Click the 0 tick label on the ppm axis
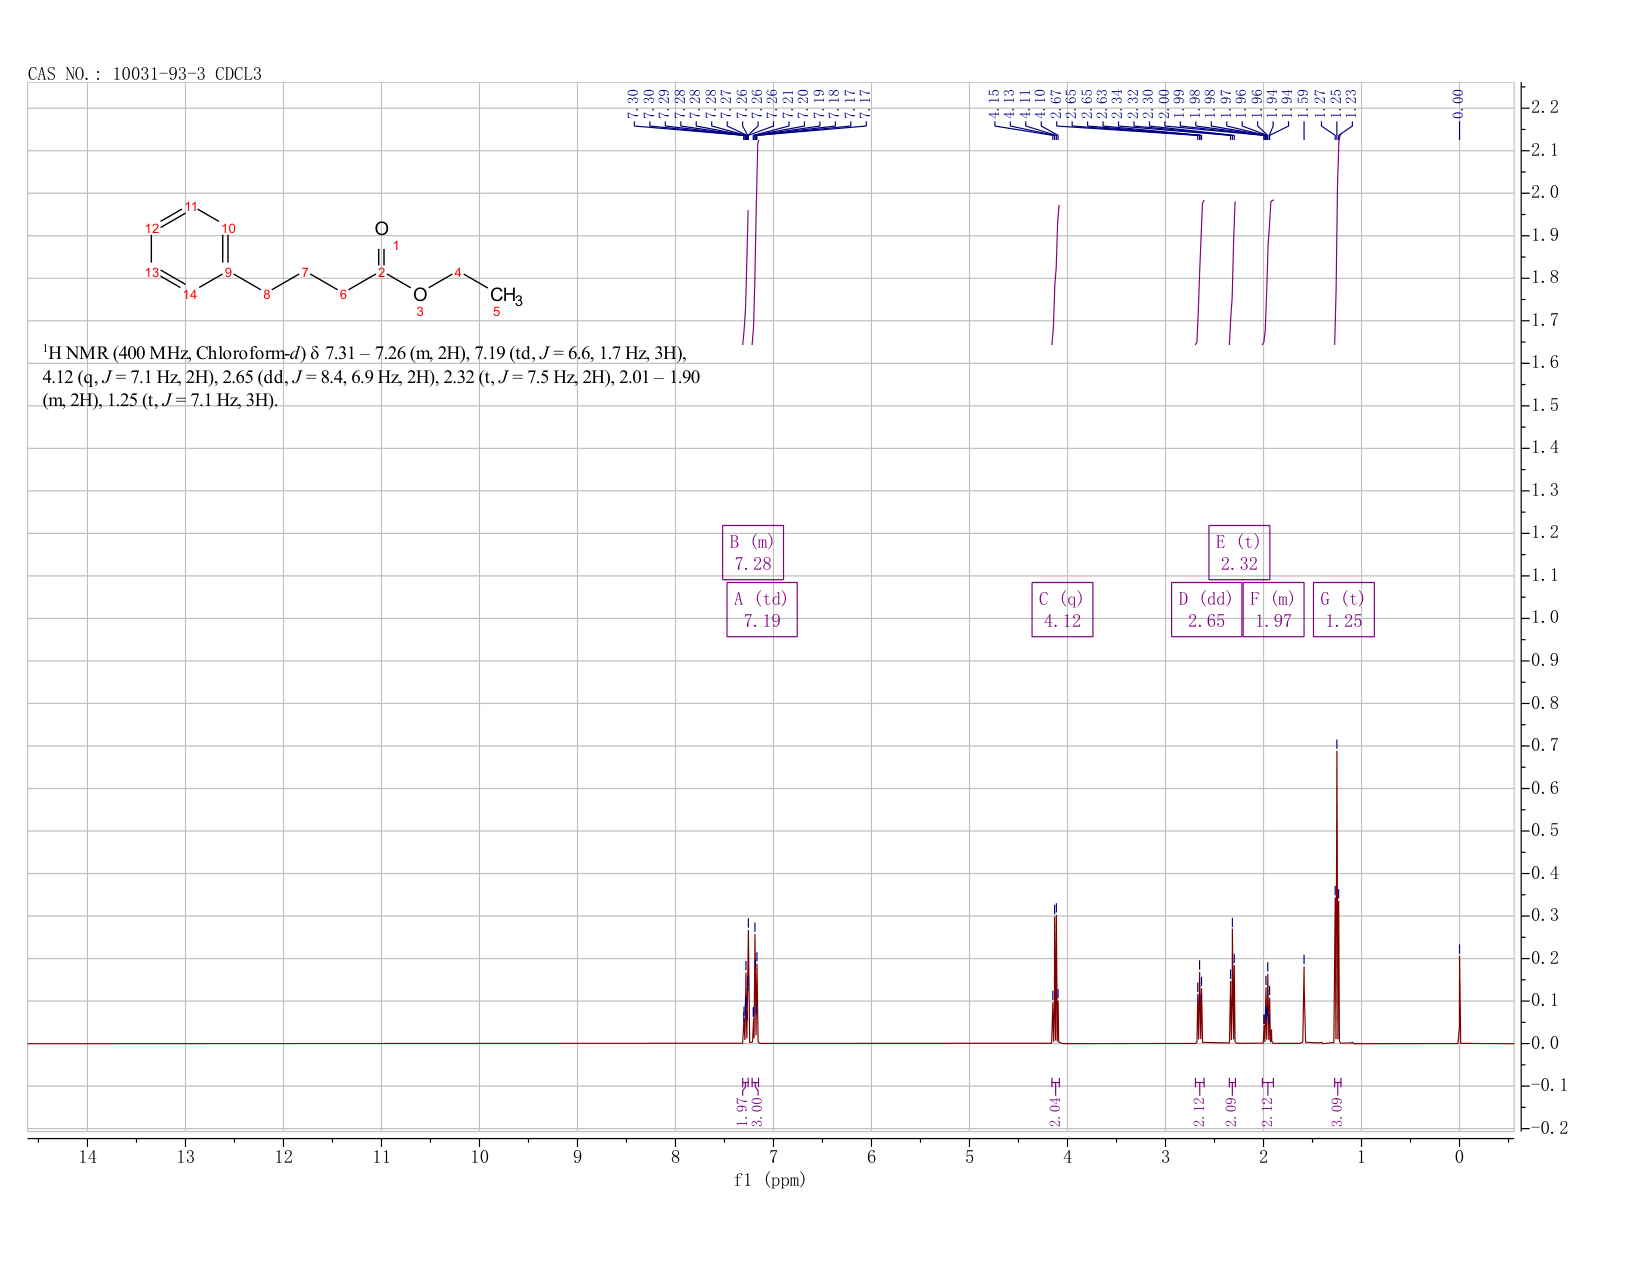 1459,1157
